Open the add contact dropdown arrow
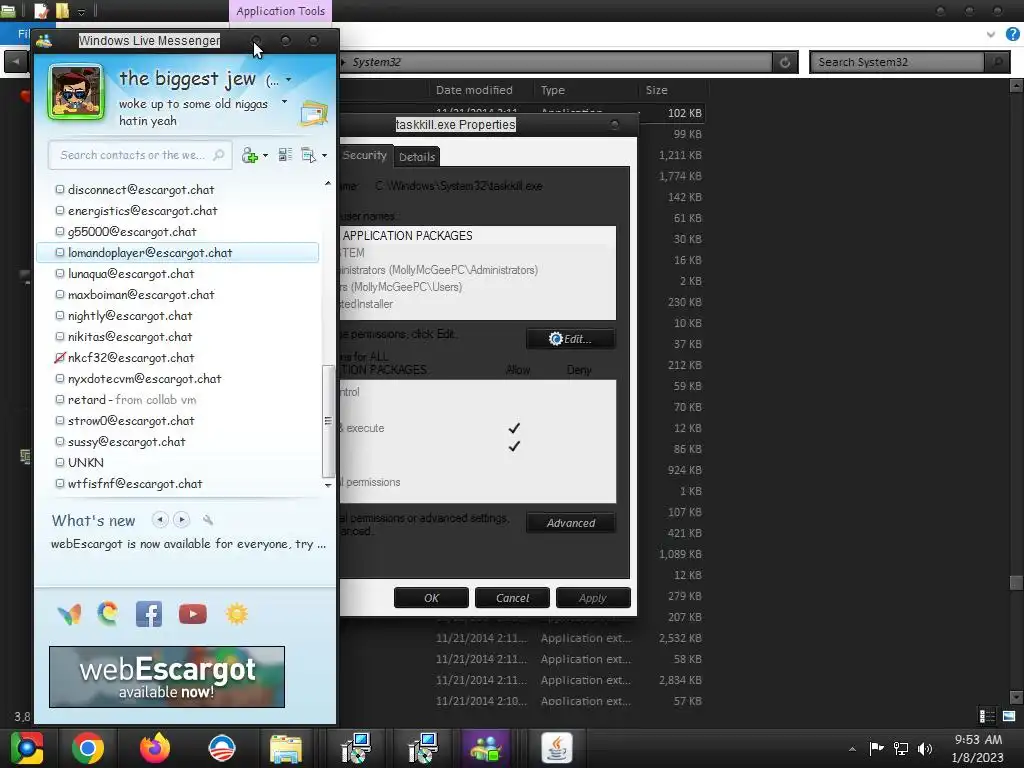This screenshot has width=1024, height=768. pos(265,155)
